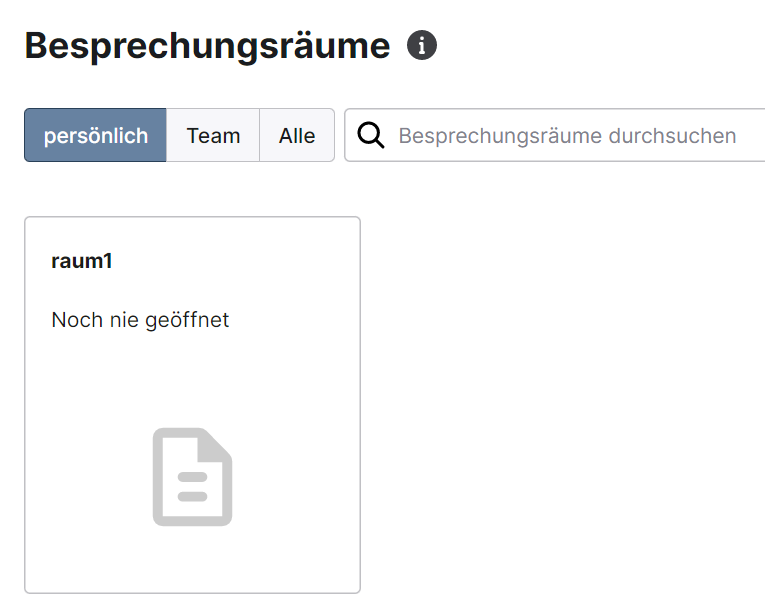The height and width of the screenshot is (605, 765).
Task: Click the bold raum1 label in the card
Action: tap(82, 261)
